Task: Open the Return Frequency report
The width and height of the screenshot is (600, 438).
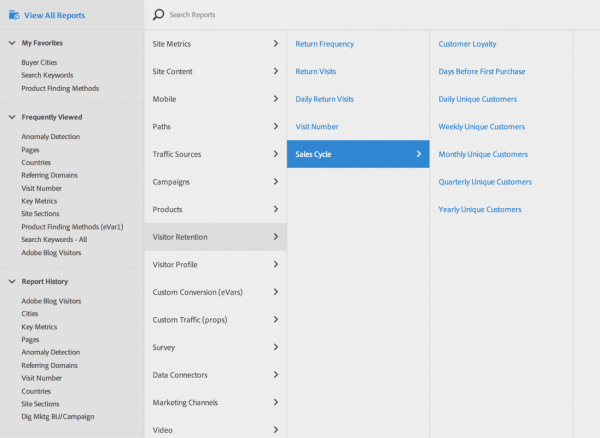Action: 324,44
